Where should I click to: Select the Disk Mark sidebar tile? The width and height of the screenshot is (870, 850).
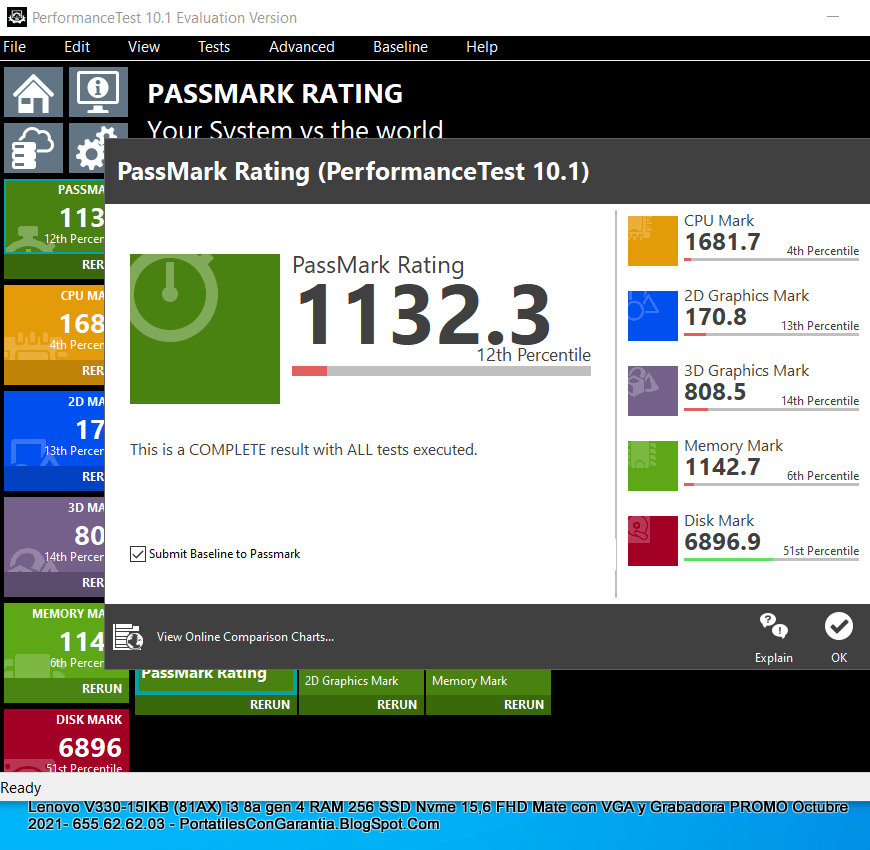point(67,741)
